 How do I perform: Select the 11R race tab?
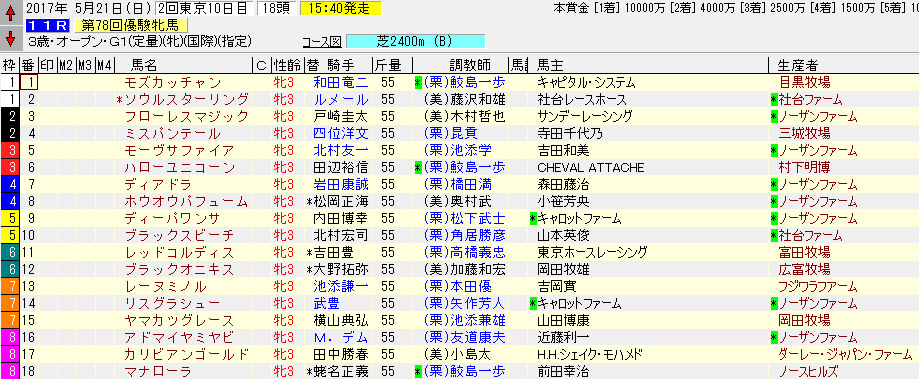(x=48, y=25)
